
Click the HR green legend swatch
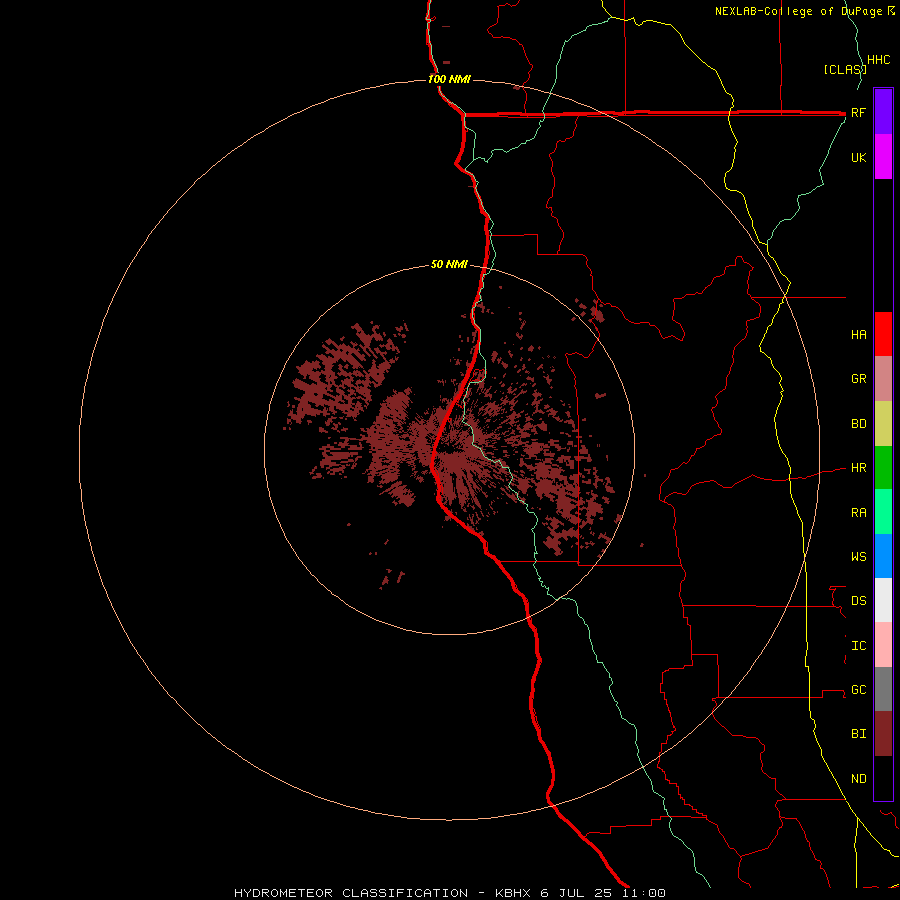(883, 468)
